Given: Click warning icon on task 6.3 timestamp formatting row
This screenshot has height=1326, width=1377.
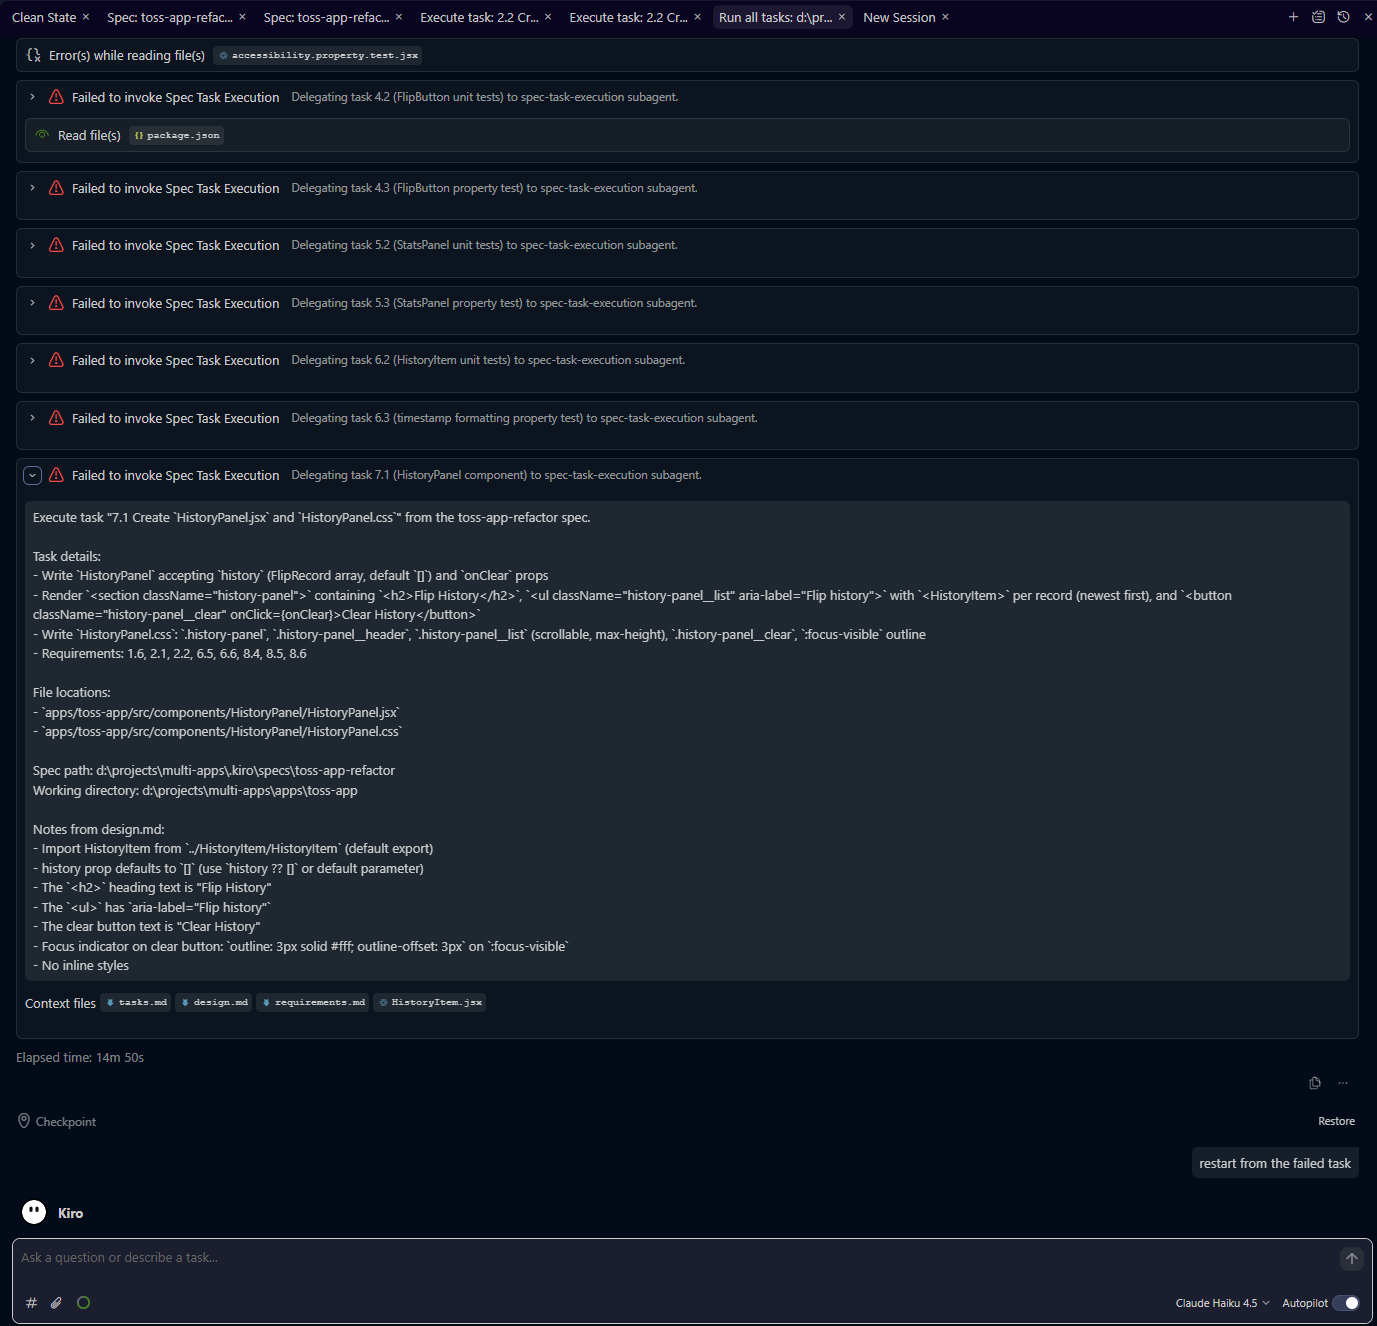Looking at the screenshot, I should [x=56, y=418].
